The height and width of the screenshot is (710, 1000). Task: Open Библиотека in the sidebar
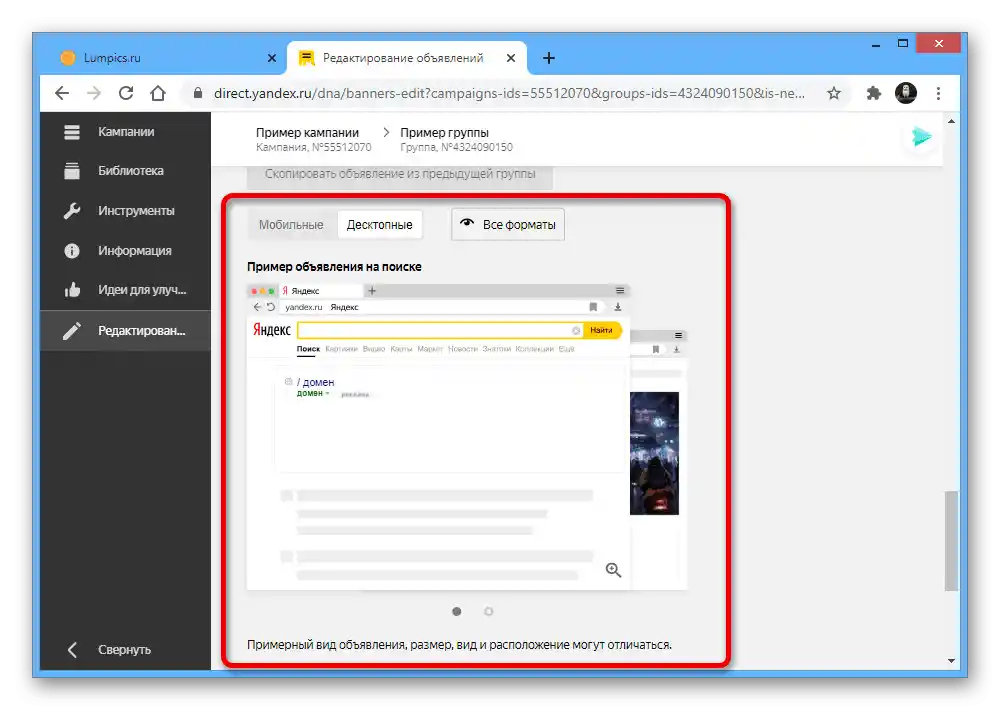[126, 170]
